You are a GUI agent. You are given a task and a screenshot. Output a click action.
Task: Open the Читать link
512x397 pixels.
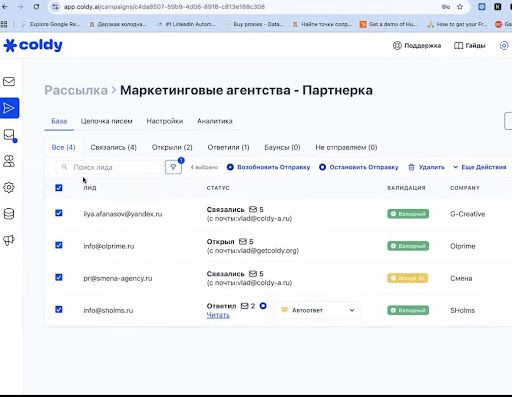[x=218, y=315]
